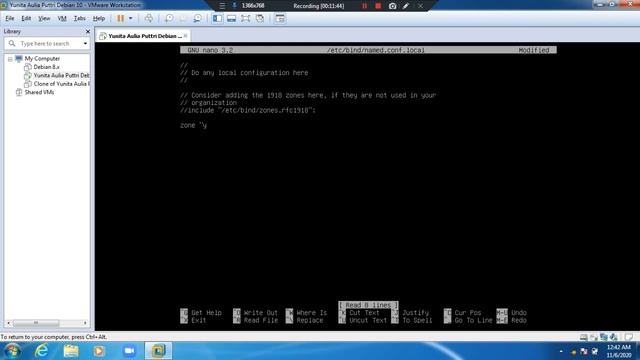Open the recorder hamburger menu icon
The width and height of the screenshot is (640, 360).
222,6
